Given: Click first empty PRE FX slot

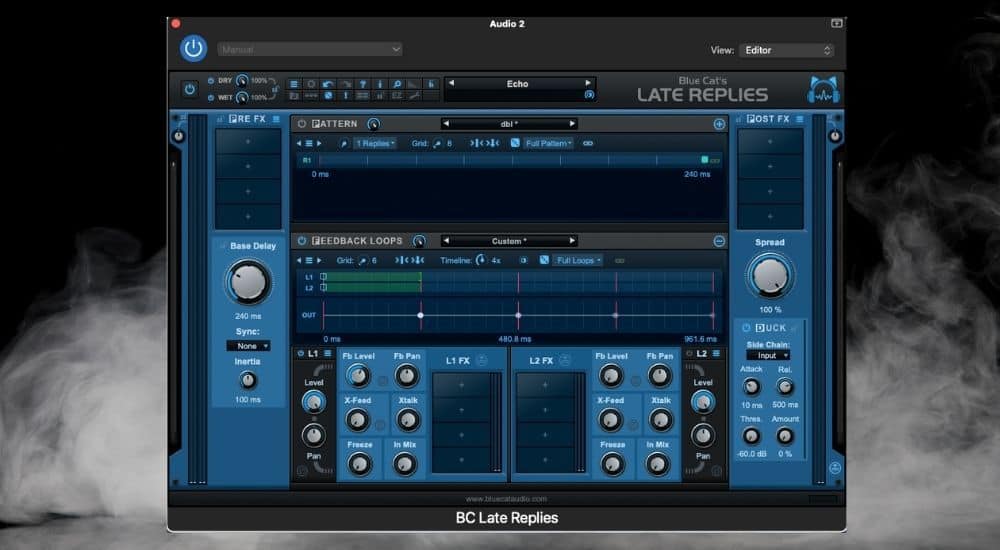Looking at the screenshot, I should (248, 141).
